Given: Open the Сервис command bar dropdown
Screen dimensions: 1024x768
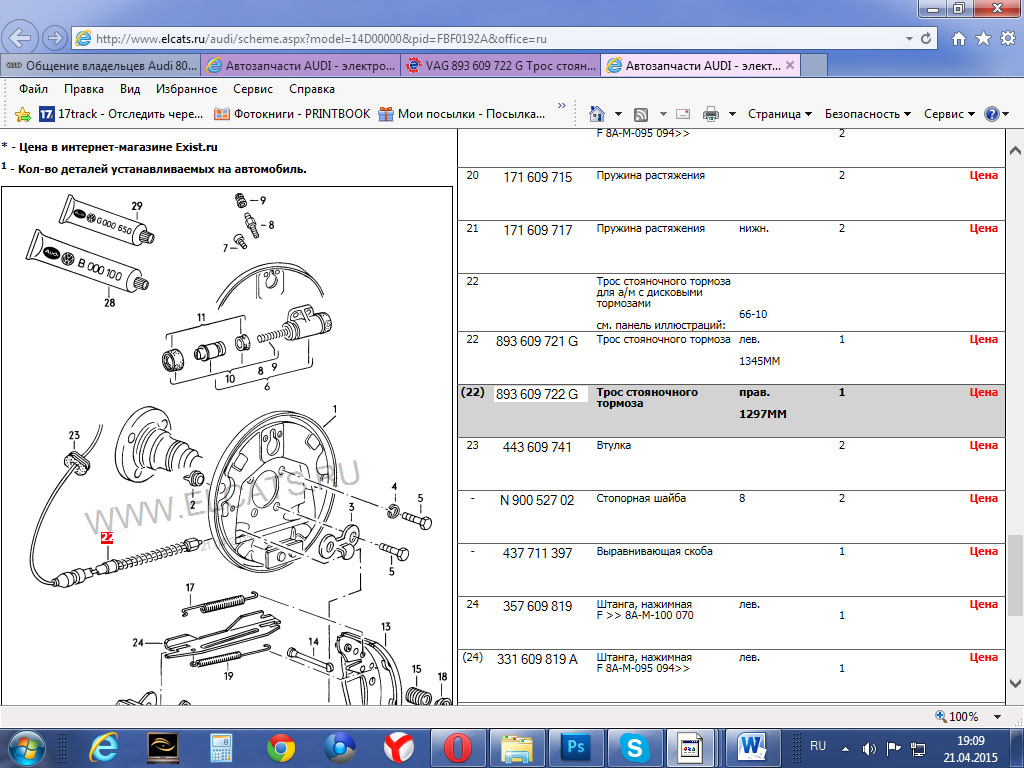Looking at the screenshot, I should (x=950, y=114).
